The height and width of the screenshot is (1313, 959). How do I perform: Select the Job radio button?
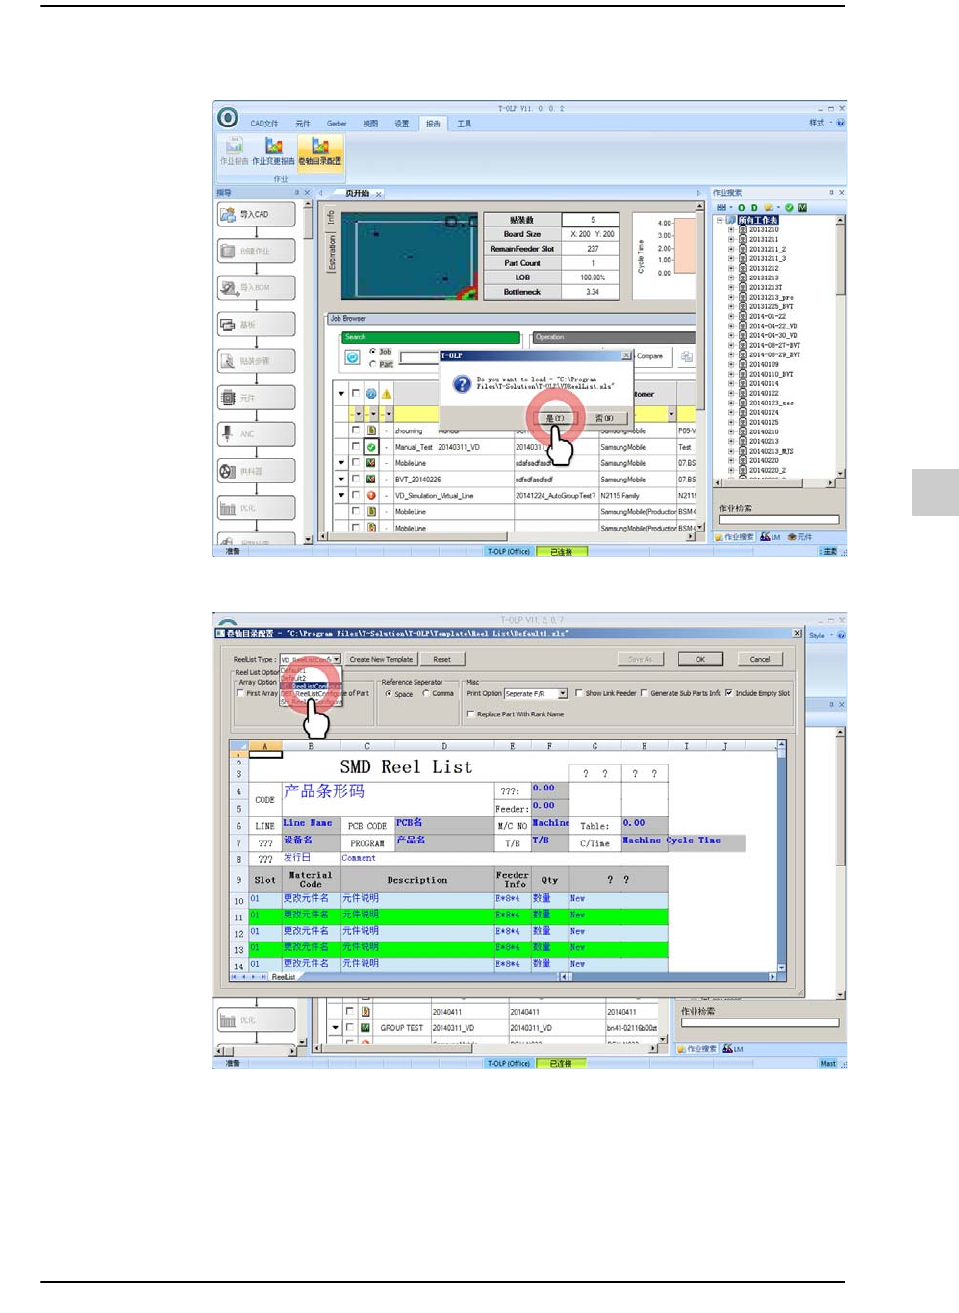click(373, 352)
